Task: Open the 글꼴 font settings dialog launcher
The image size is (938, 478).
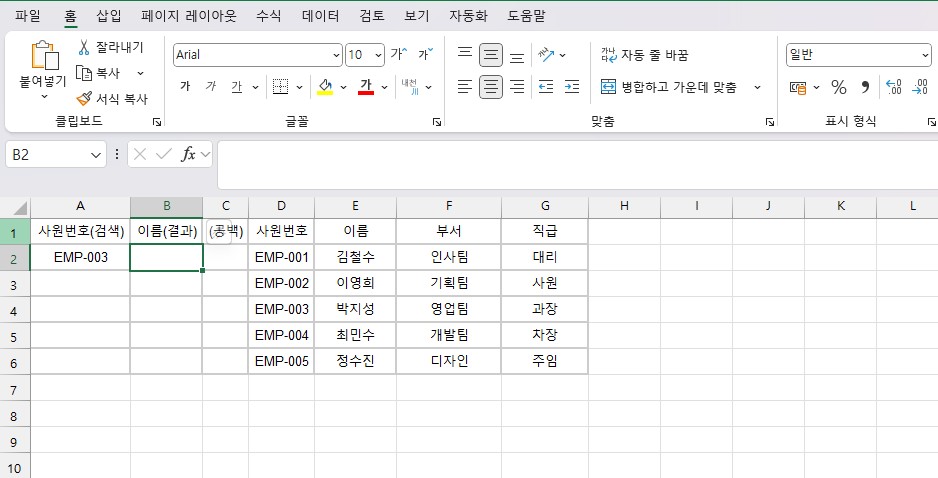Action: (437, 122)
